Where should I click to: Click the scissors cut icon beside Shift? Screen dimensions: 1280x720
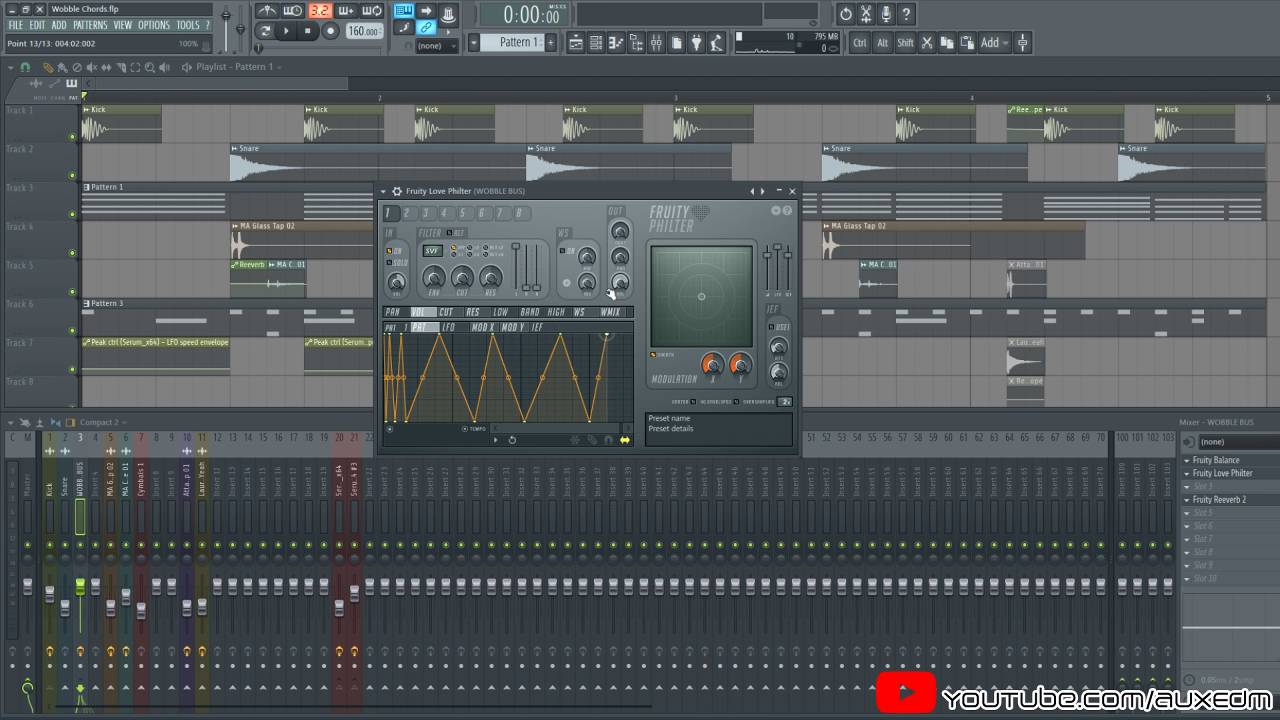click(927, 42)
